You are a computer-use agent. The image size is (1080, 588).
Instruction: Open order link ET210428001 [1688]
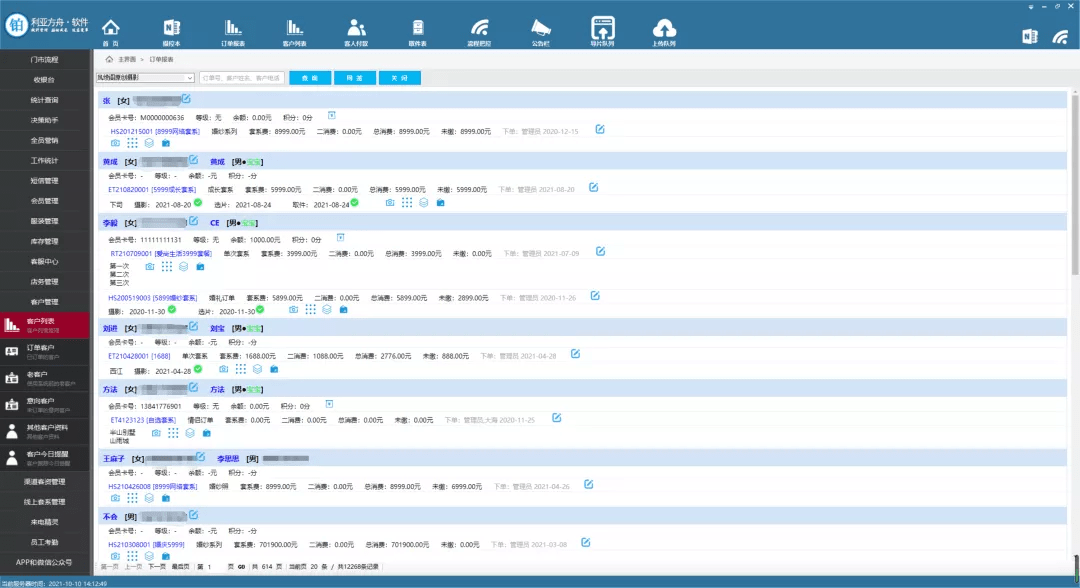139,356
